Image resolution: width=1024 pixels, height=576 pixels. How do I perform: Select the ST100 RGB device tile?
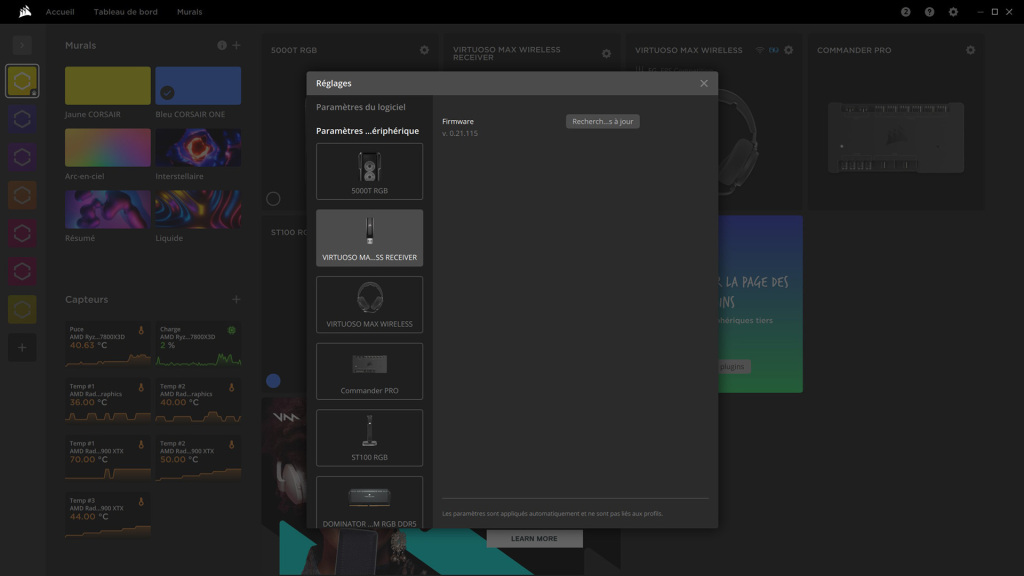(370, 438)
